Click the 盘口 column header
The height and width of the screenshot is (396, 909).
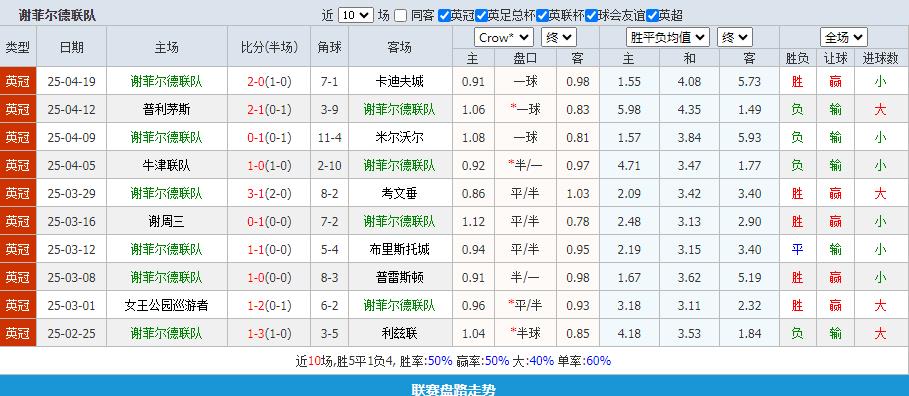(525, 58)
